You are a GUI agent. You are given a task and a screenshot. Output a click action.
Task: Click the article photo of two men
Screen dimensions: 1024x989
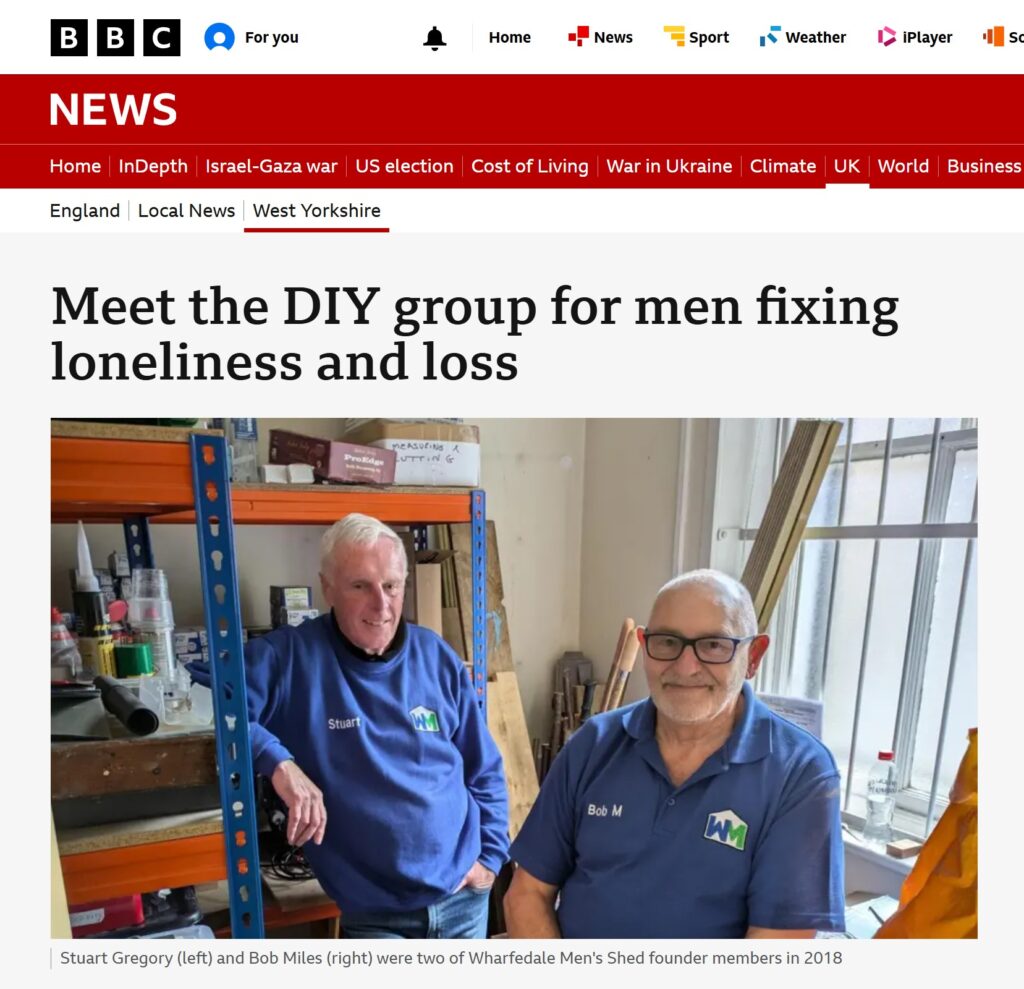514,678
